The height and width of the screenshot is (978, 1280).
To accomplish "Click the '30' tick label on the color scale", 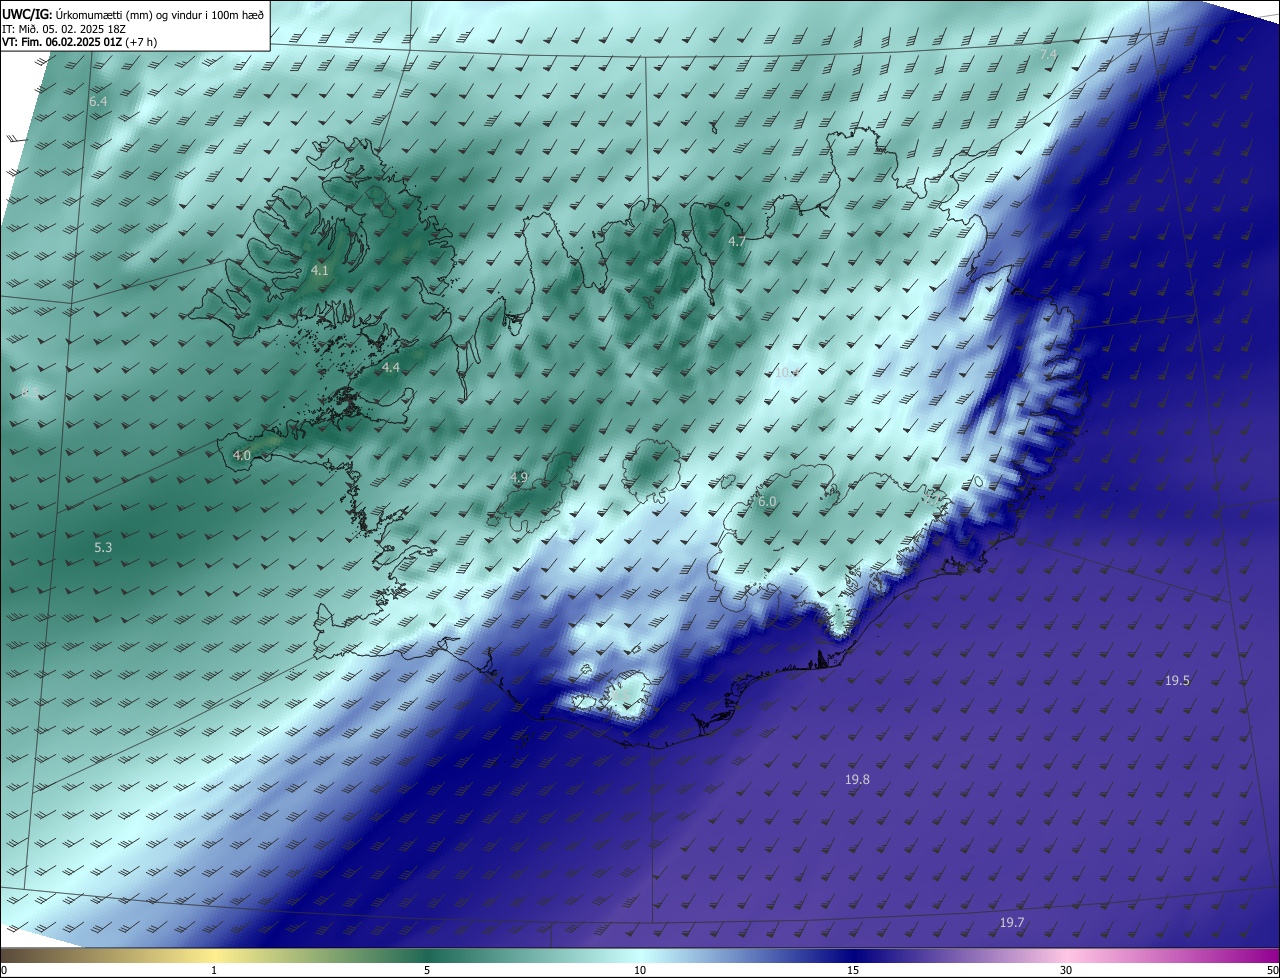I will pos(1066,970).
